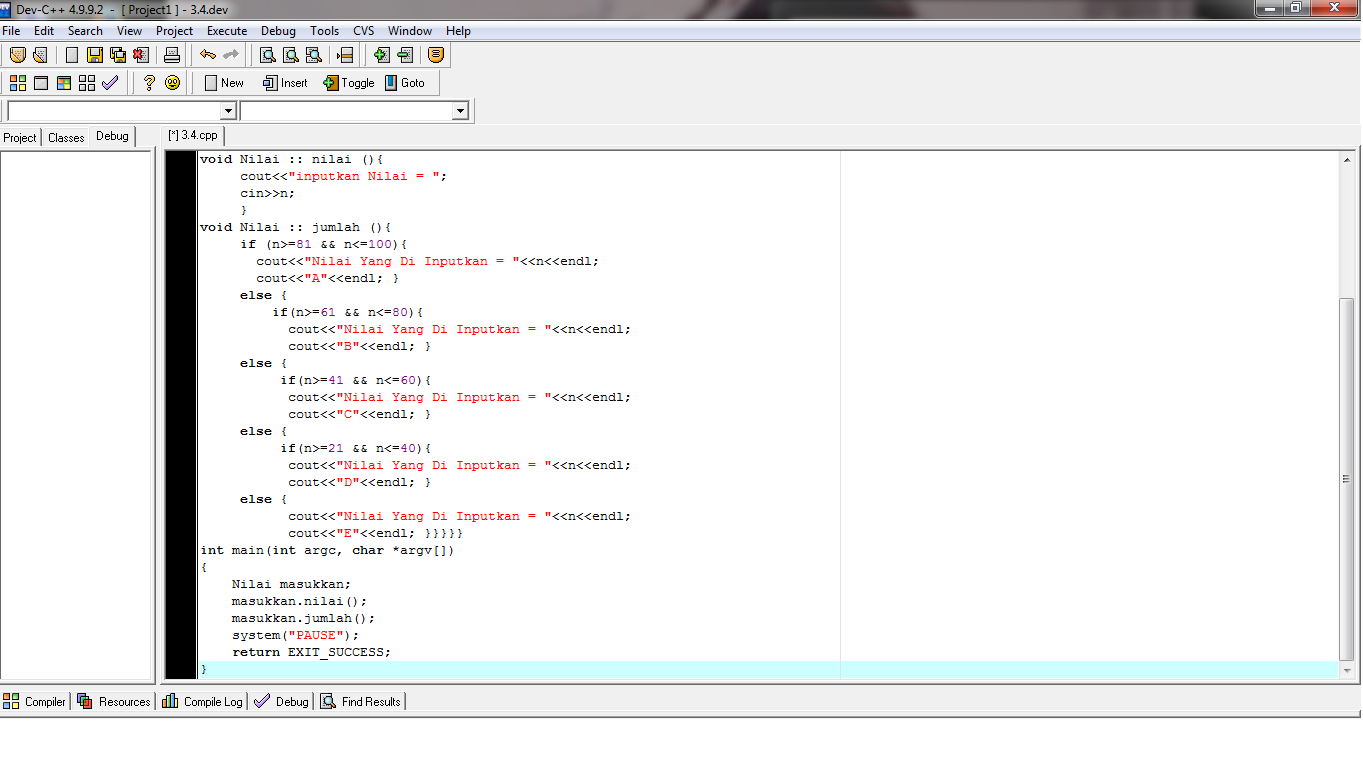
Task: Click the editor scrollbar down arrow
Action: 1346,670
